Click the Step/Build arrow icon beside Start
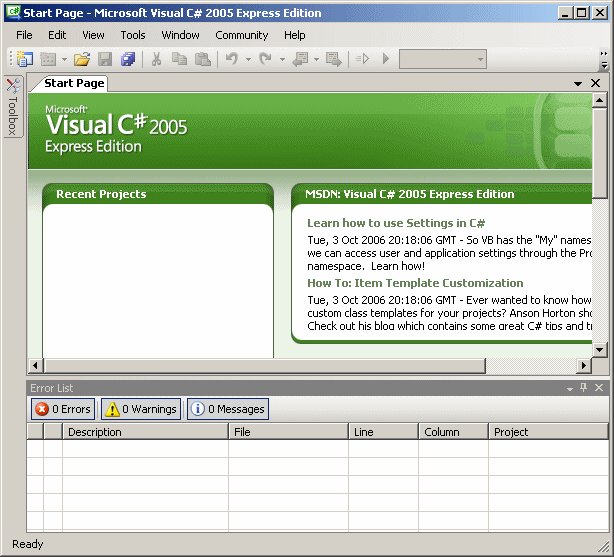 (362, 59)
